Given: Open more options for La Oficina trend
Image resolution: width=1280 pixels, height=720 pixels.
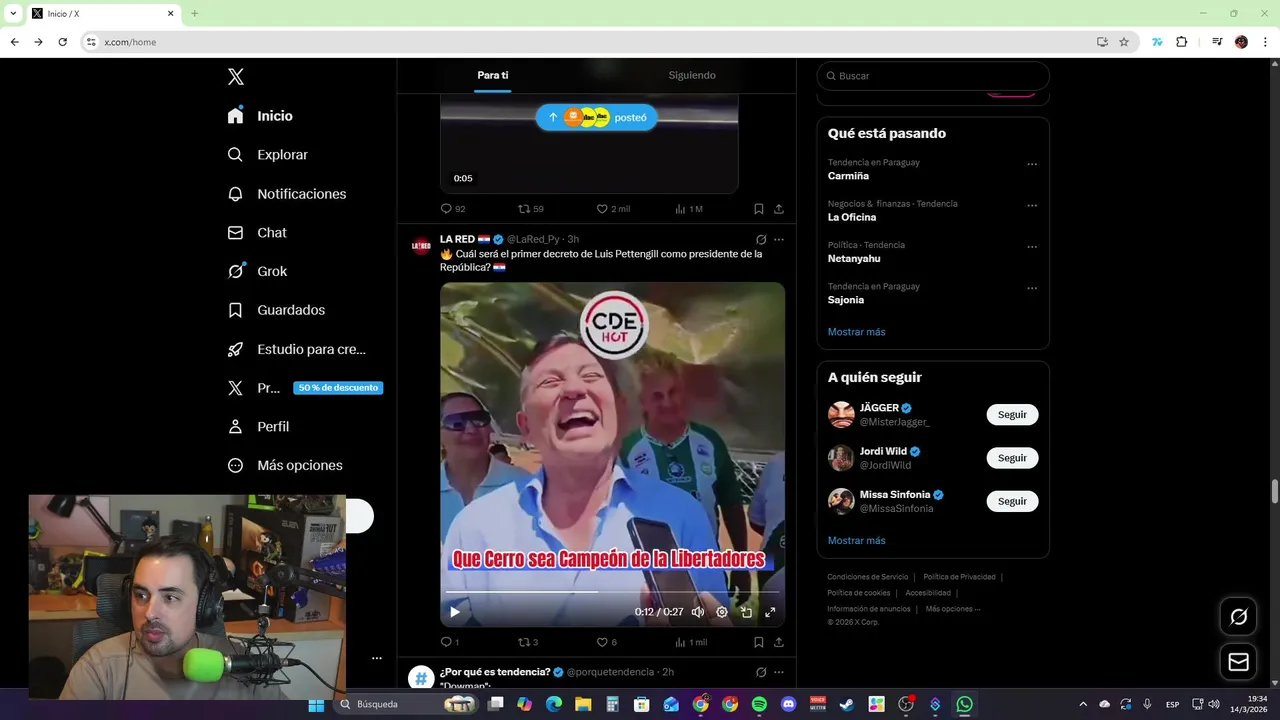Looking at the screenshot, I should point(1032,206).
